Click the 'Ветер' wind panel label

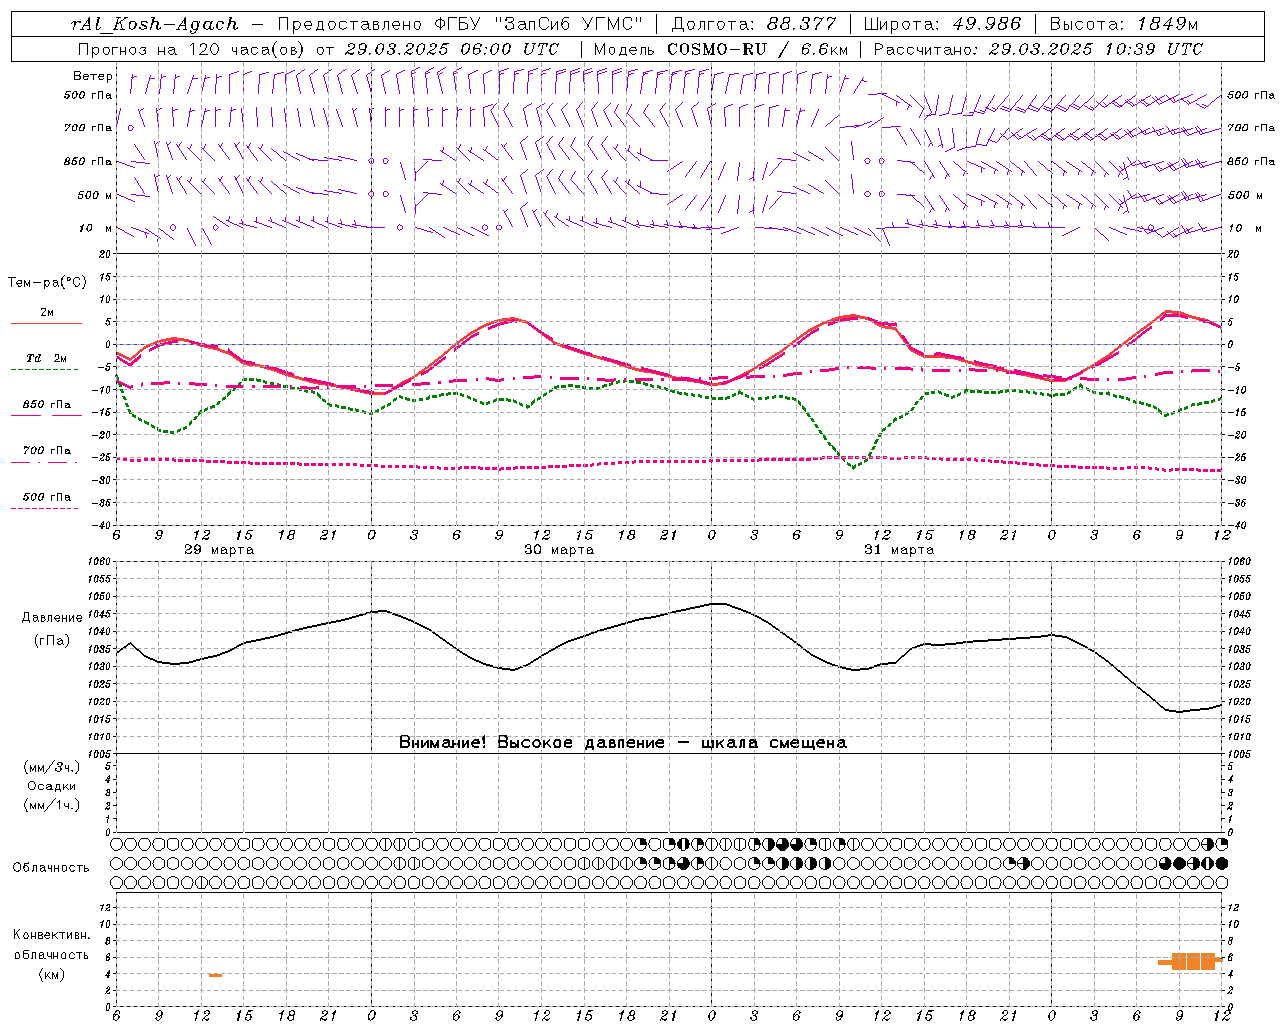93,76
